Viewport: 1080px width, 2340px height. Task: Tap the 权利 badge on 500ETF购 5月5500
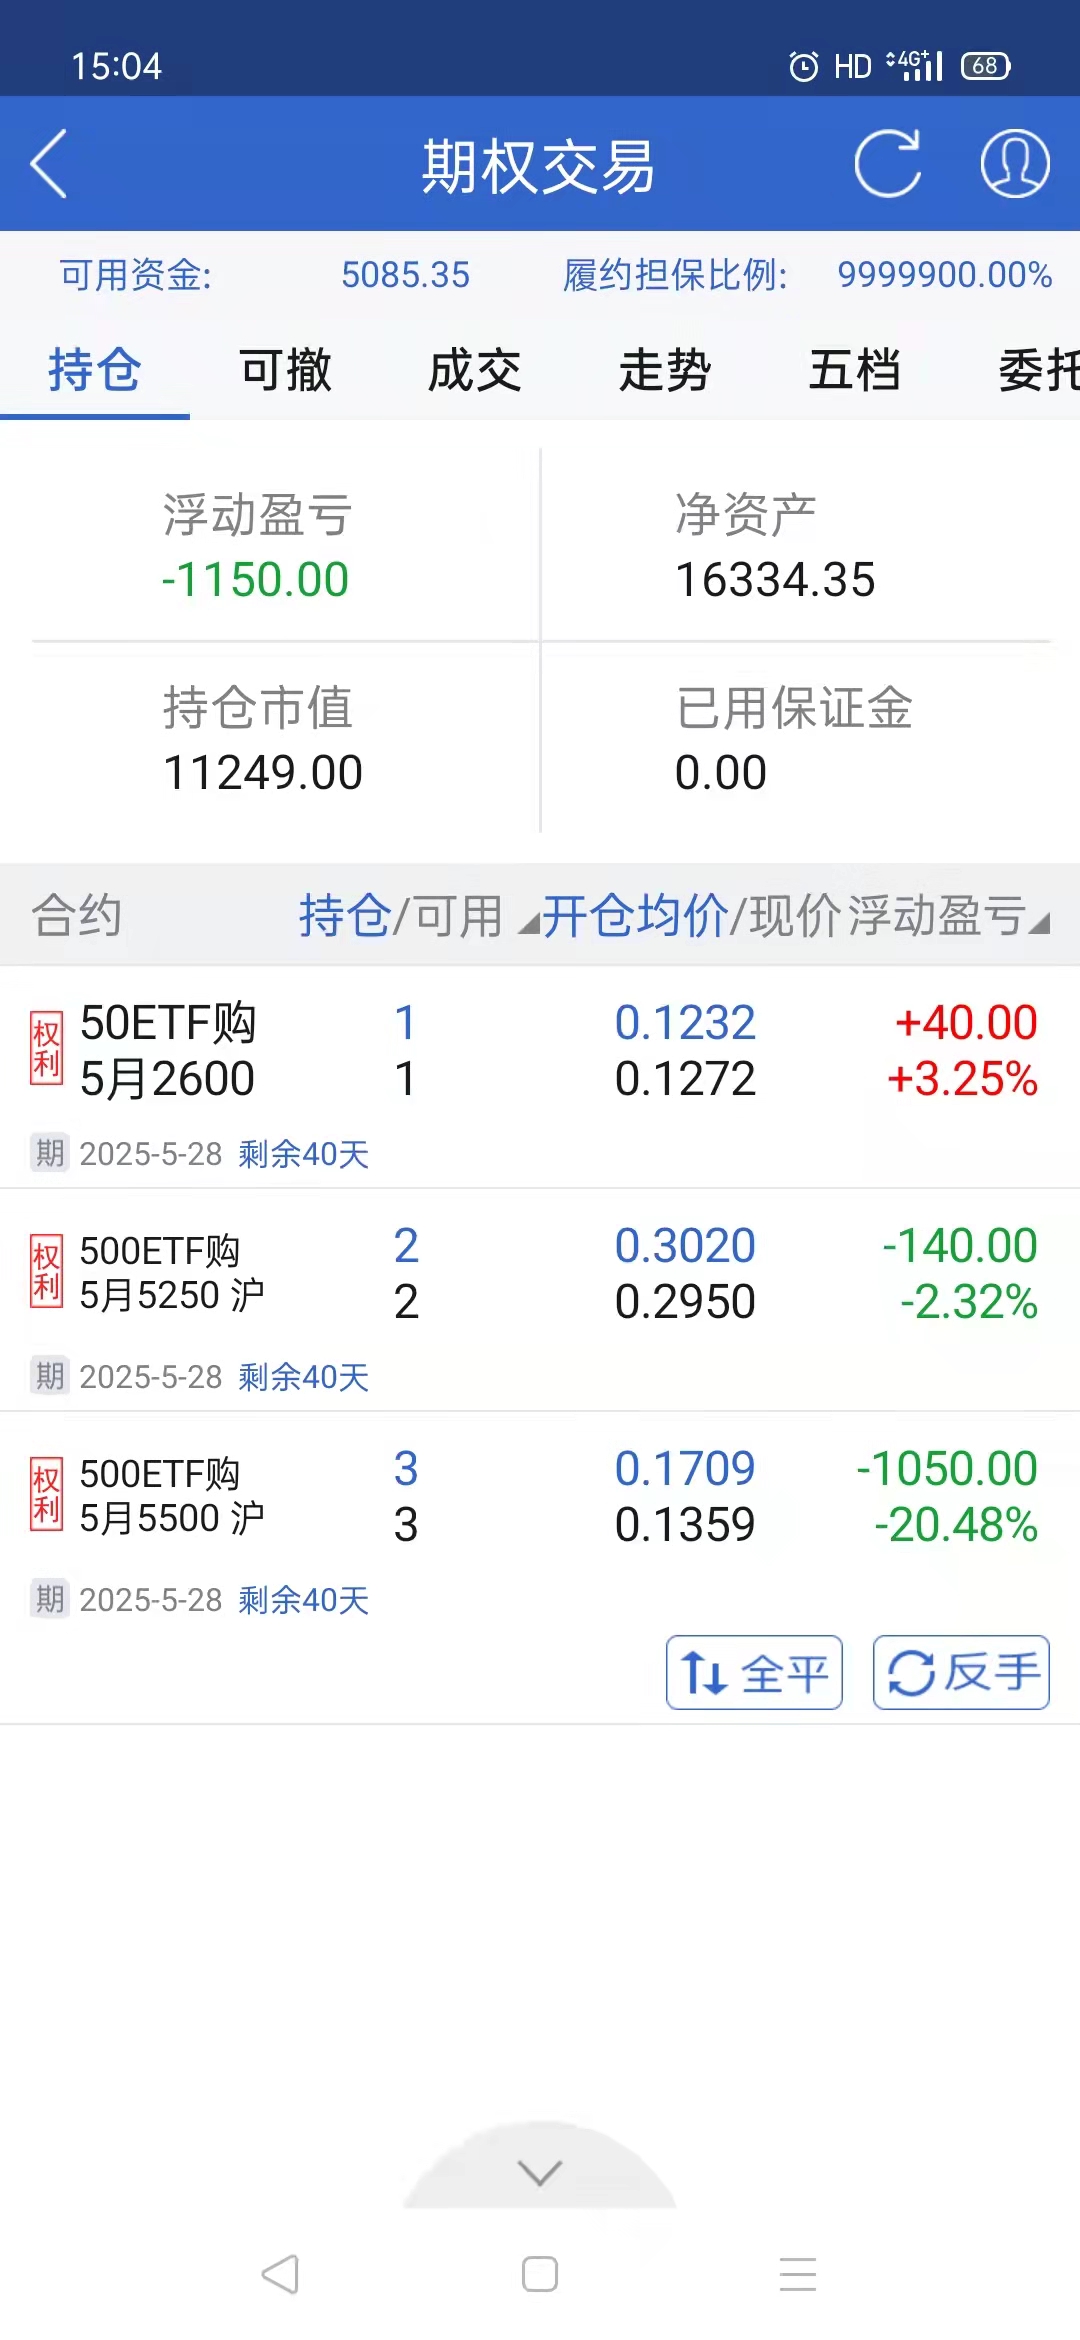47,1495
